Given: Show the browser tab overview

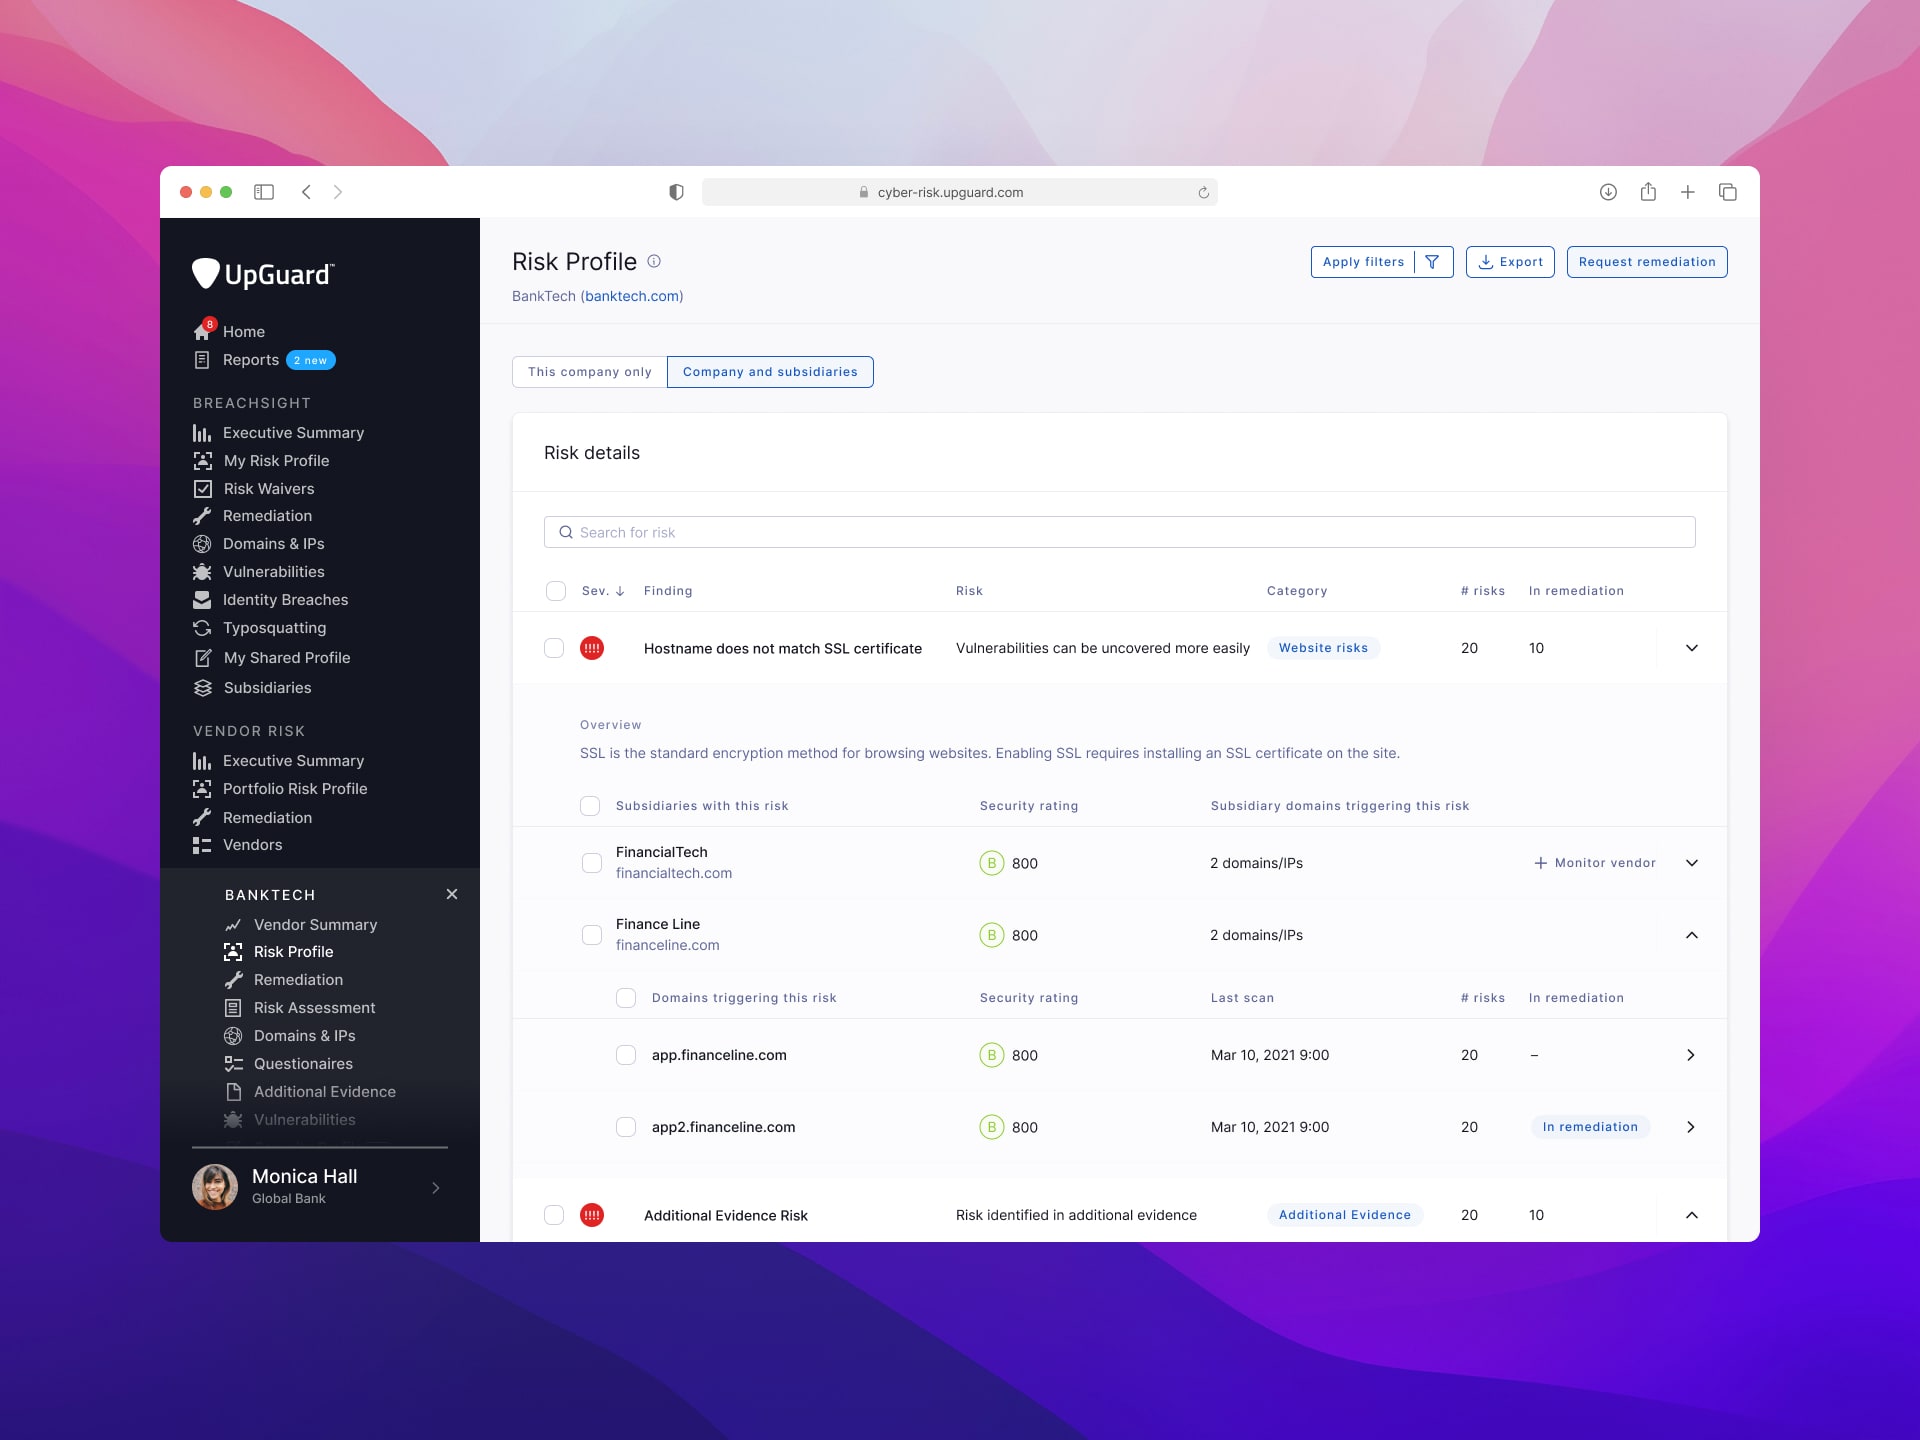Looking at the screenshot, I should (1727, 192).
